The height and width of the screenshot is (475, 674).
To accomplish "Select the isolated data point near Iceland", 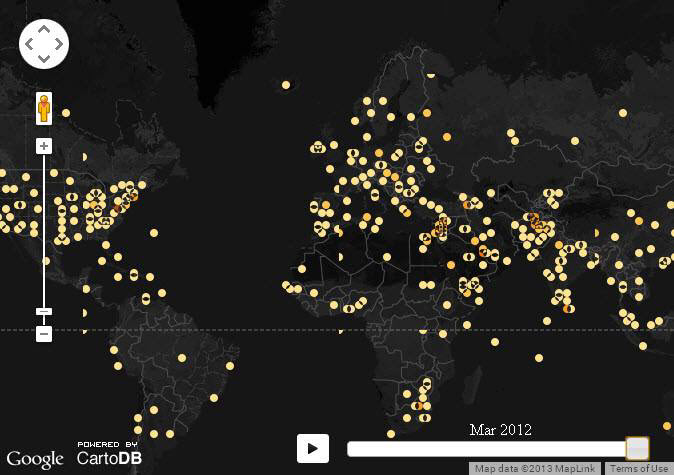I will pyautogui.click(x=285, y=86).
